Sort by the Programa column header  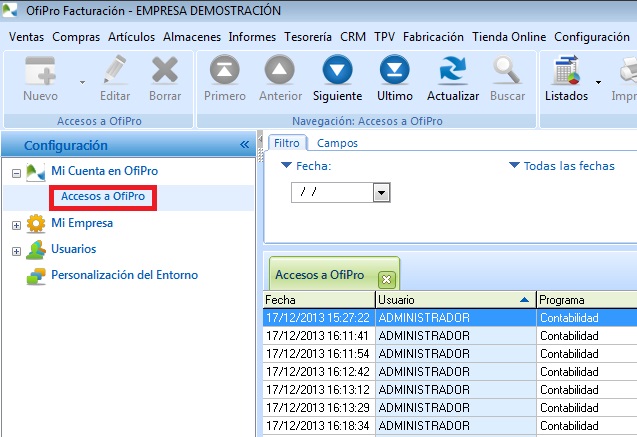587,300
